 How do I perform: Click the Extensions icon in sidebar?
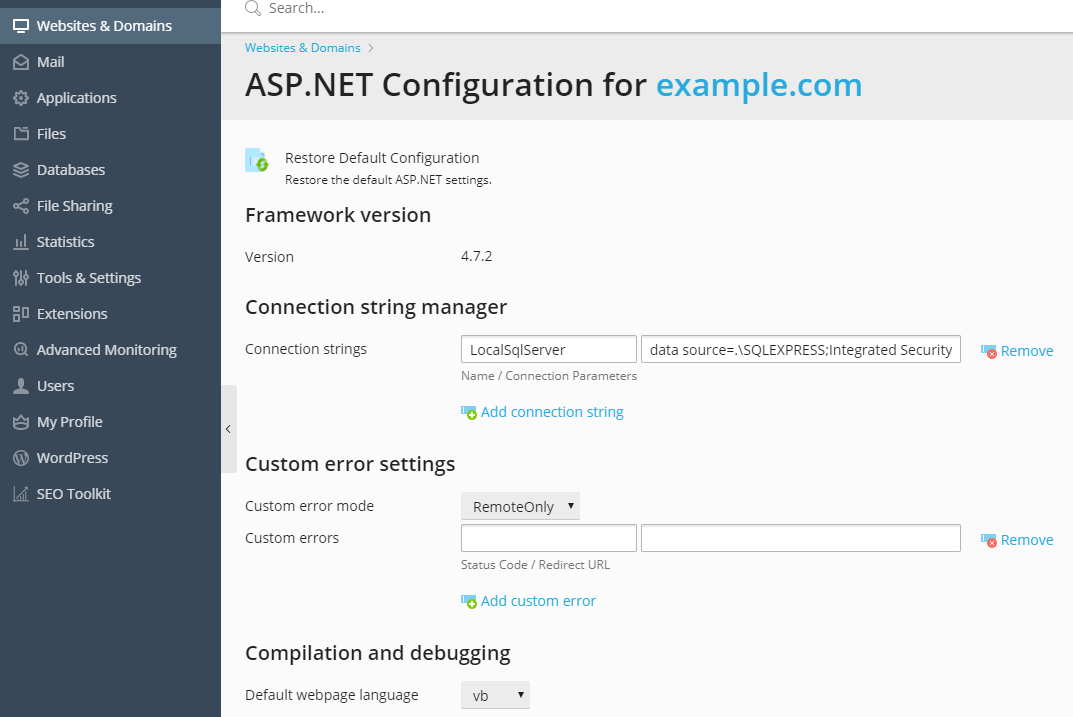pos(21,314)
